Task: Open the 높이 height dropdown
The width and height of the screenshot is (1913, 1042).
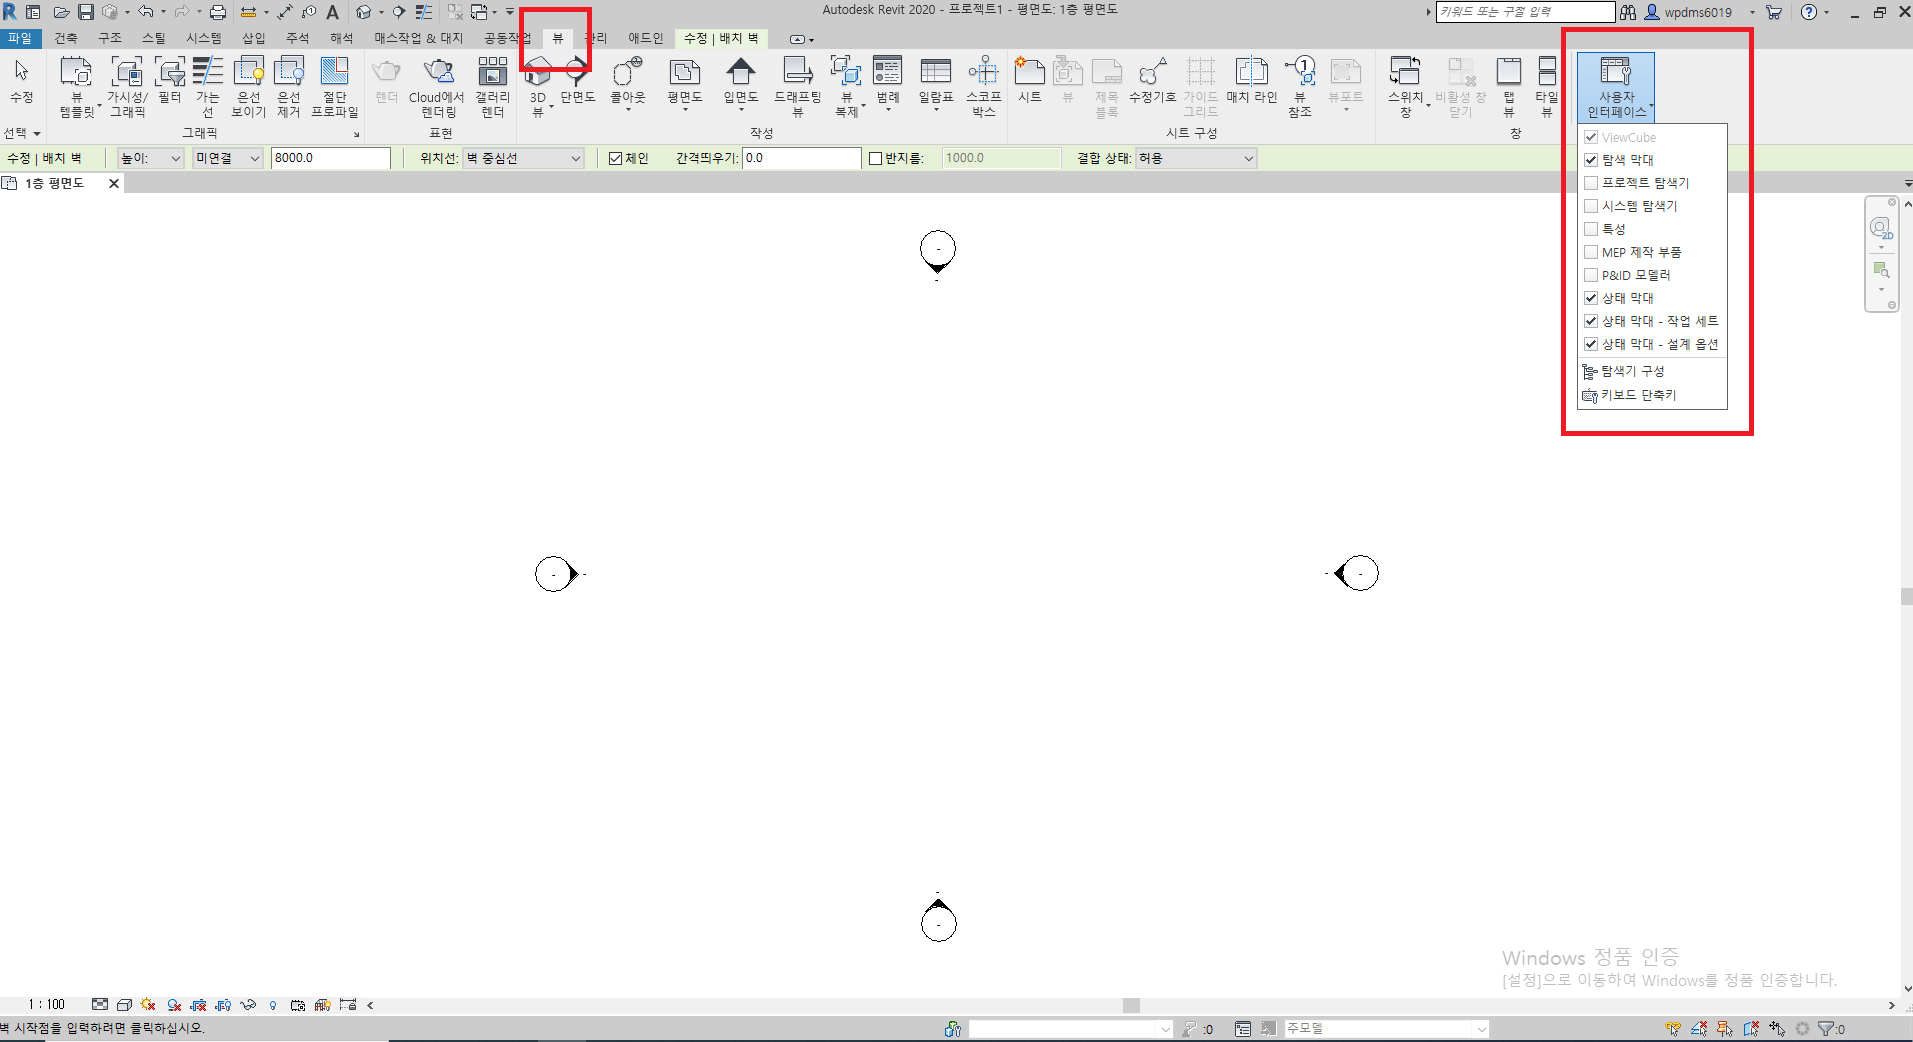Action: pyautogui.click(x=151, y=158)
